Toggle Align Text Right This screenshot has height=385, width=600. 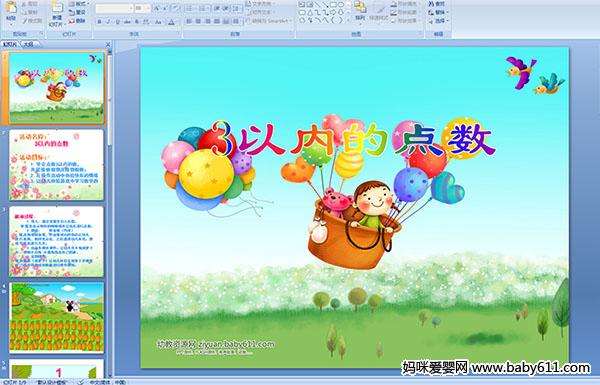pos(207,21)
